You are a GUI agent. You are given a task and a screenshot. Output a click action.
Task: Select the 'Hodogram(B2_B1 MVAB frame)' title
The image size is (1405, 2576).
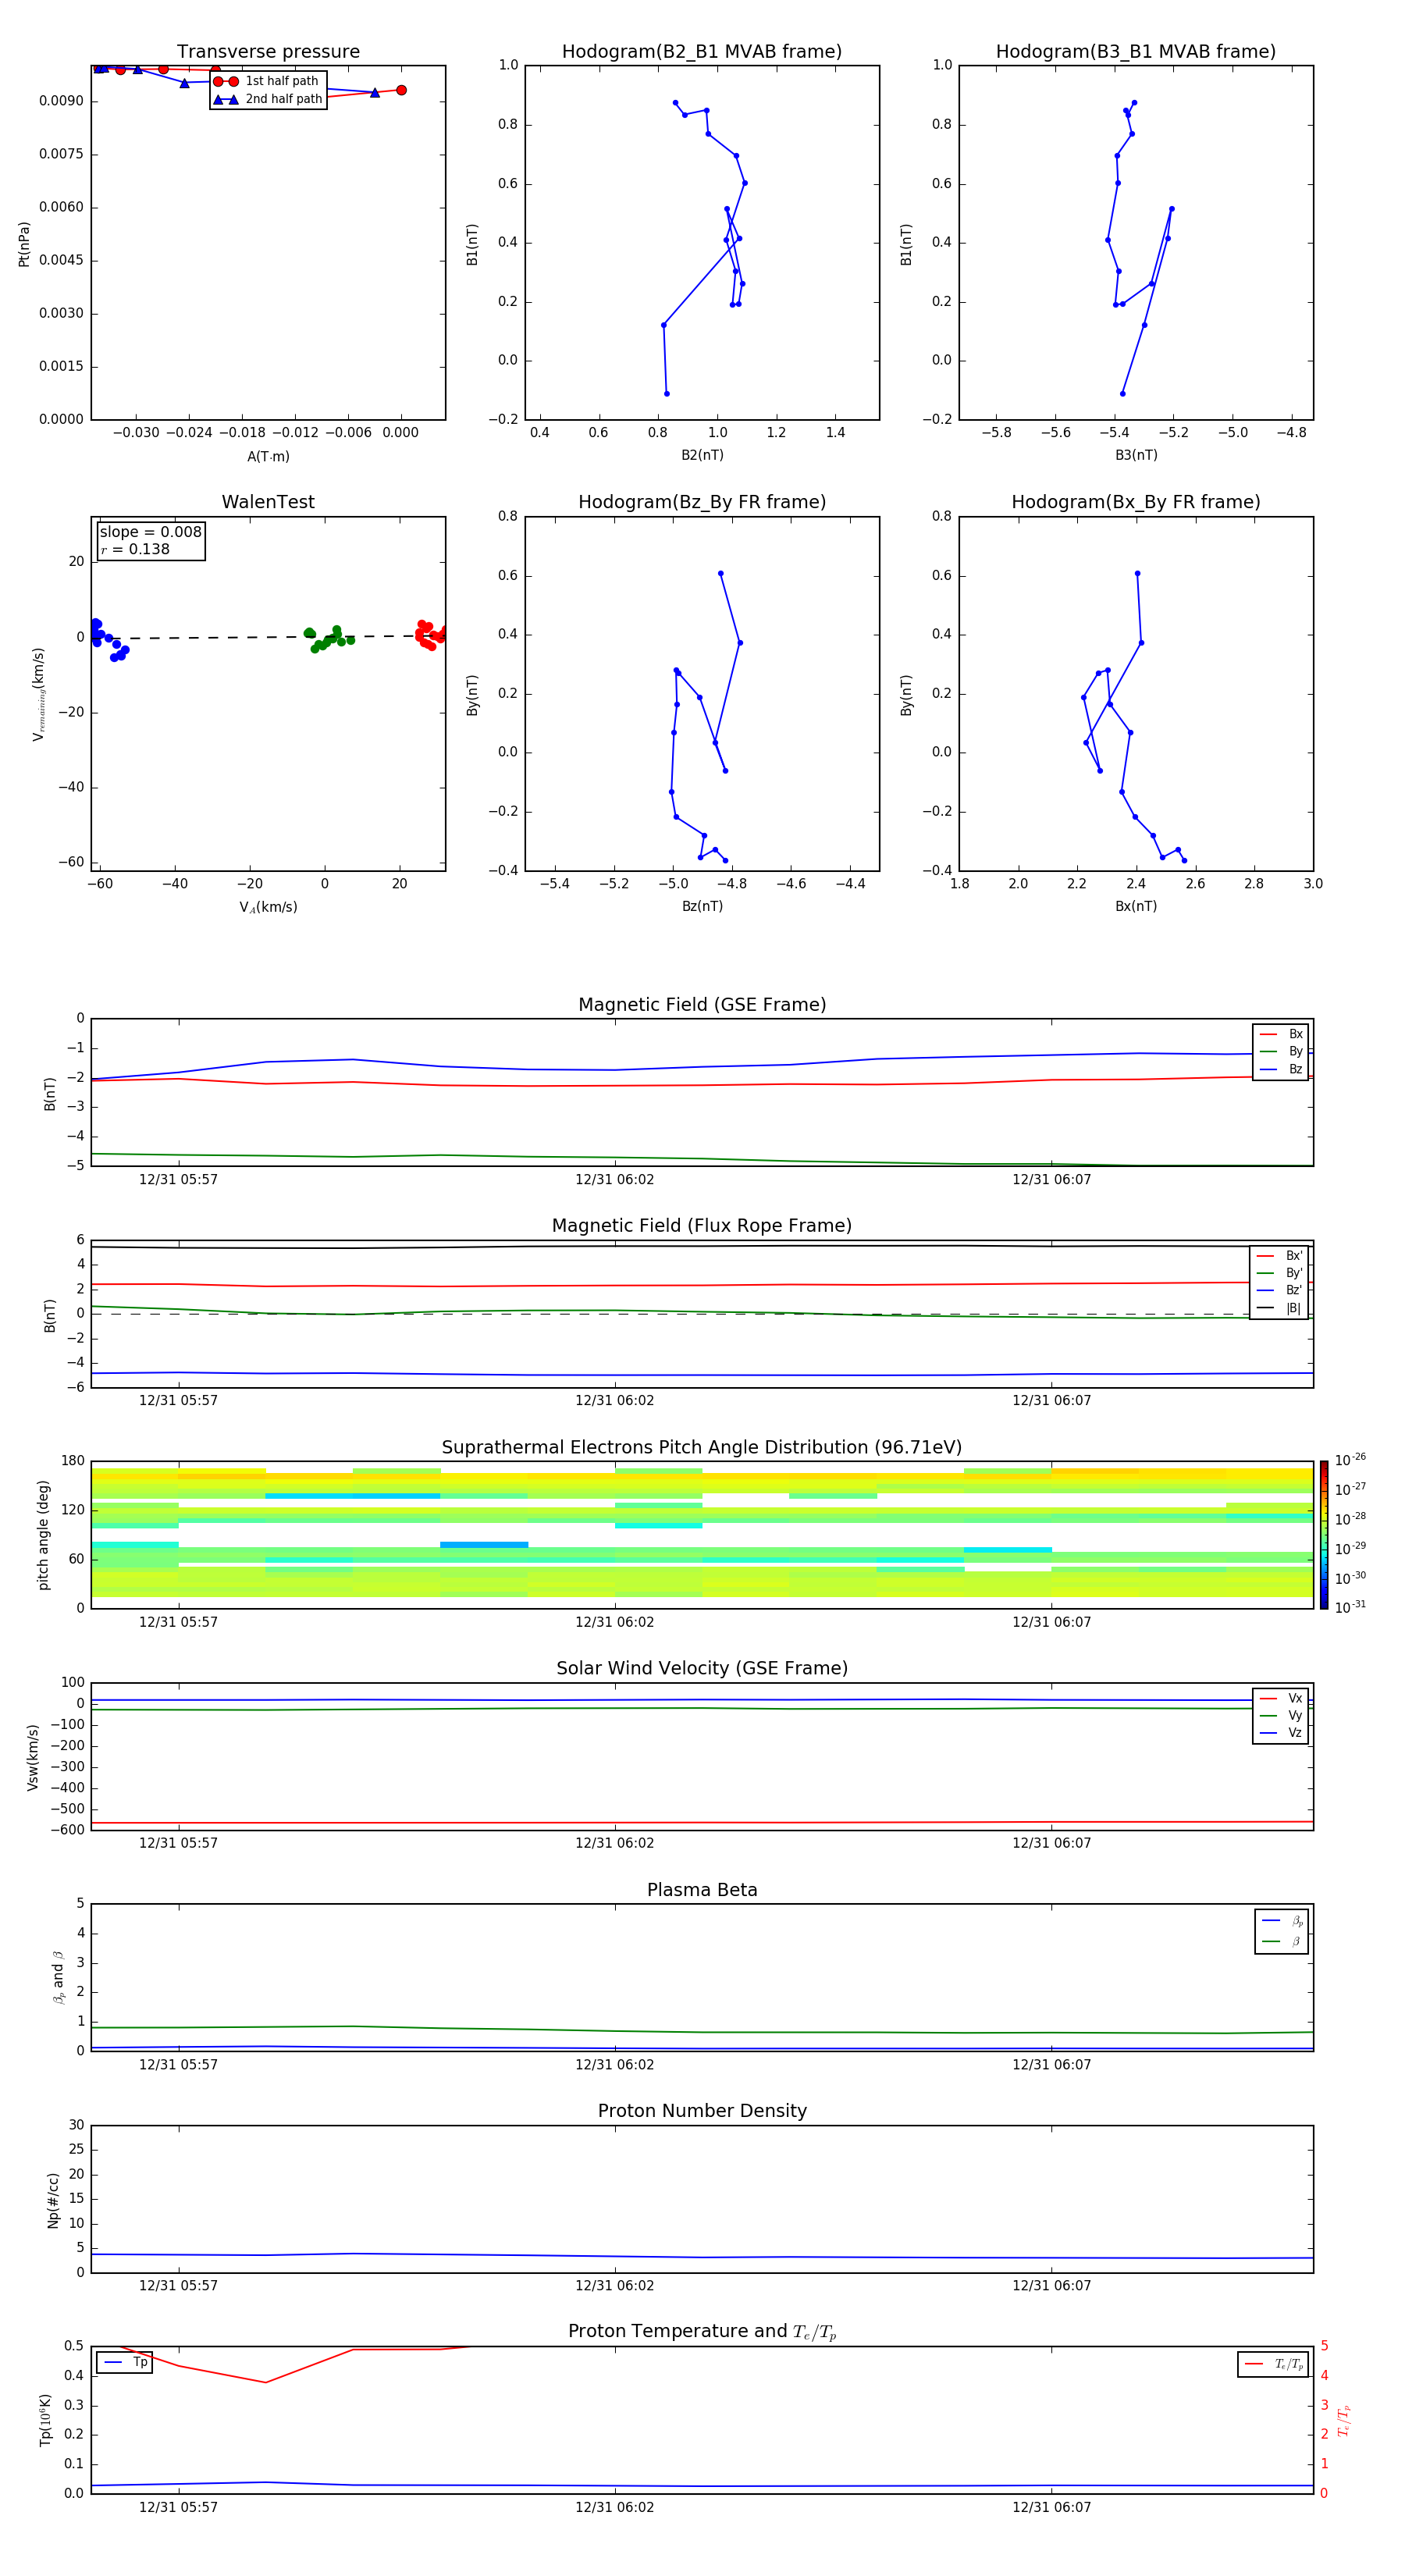coord(702,52)
